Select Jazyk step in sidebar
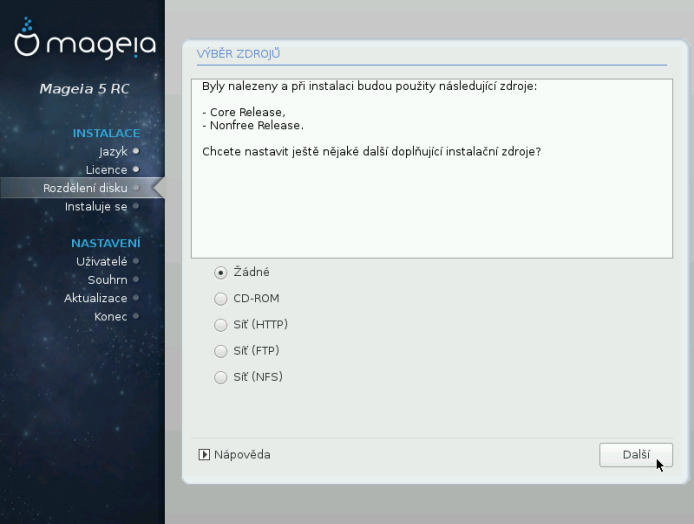694x524 pixels. [x=113, y=151]
